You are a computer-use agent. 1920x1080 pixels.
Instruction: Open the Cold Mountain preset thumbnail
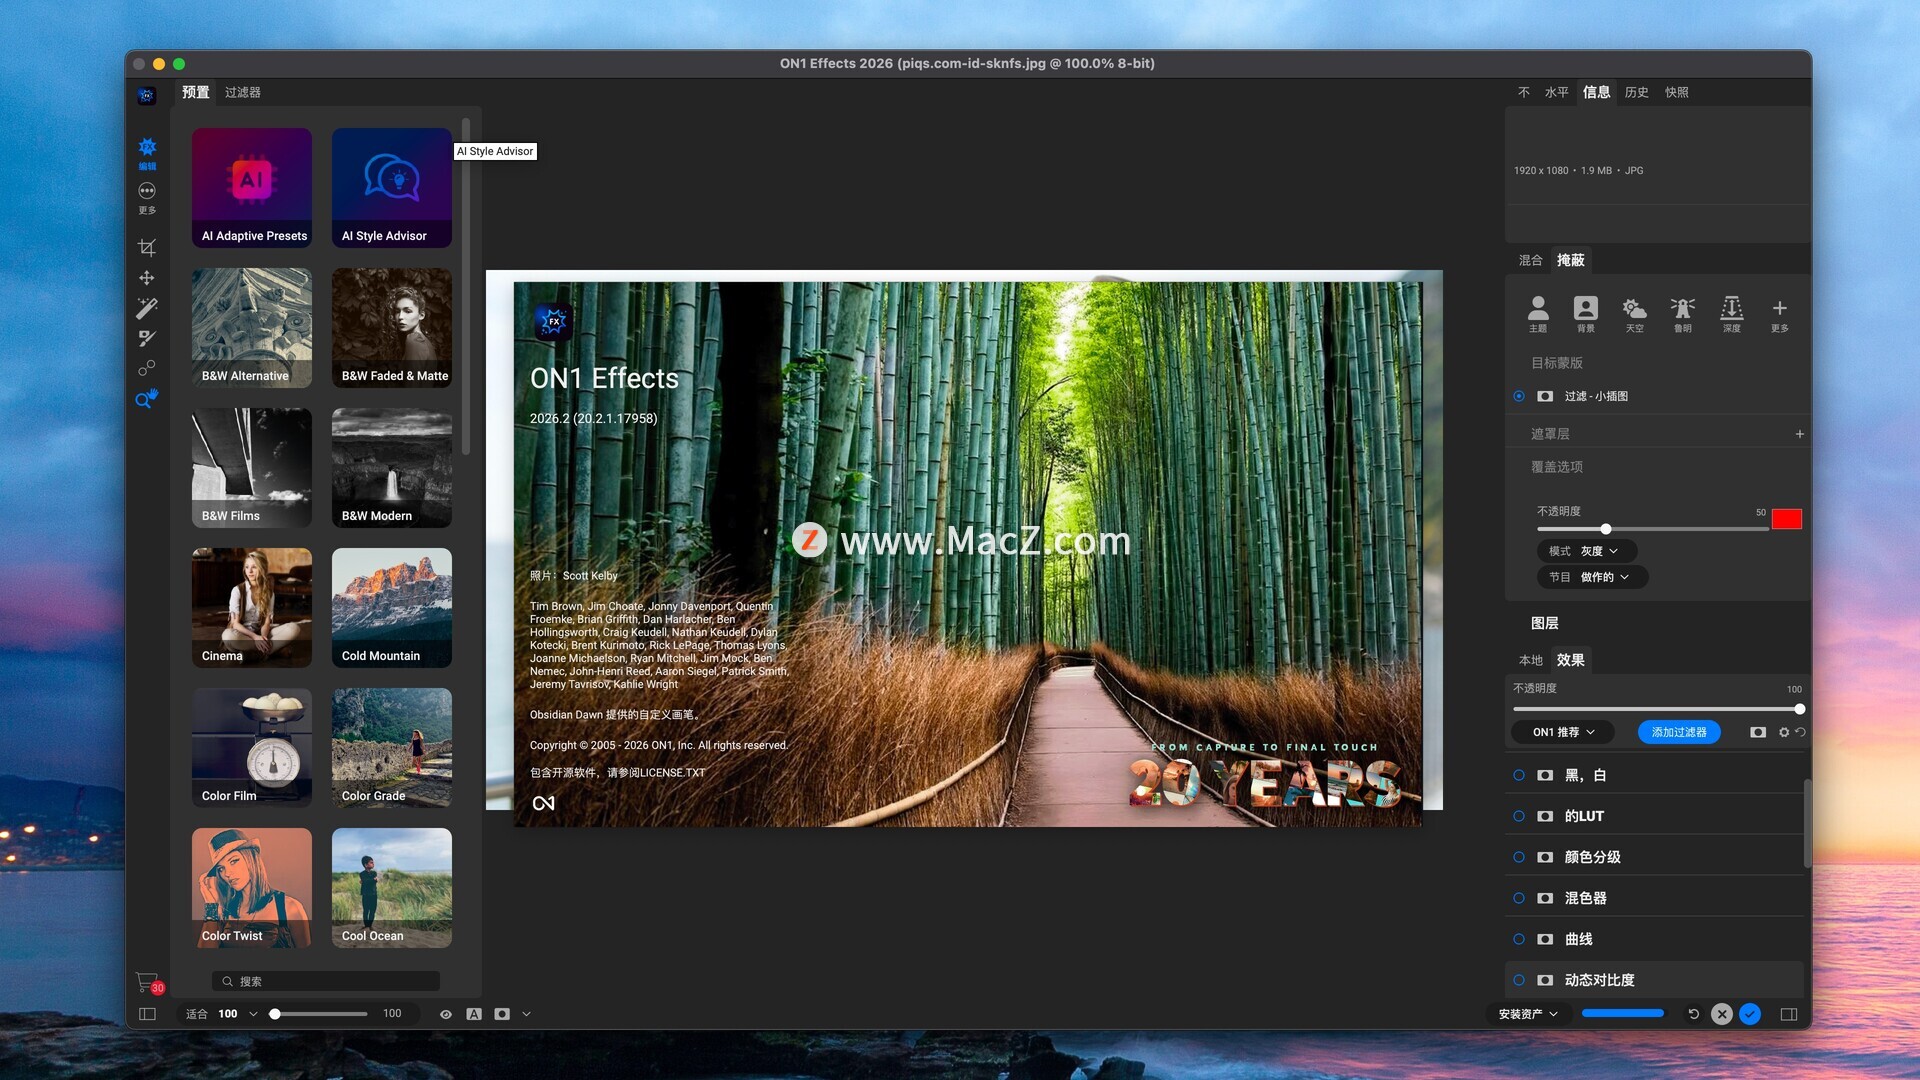pyautogui.click(x=391, y=607)
